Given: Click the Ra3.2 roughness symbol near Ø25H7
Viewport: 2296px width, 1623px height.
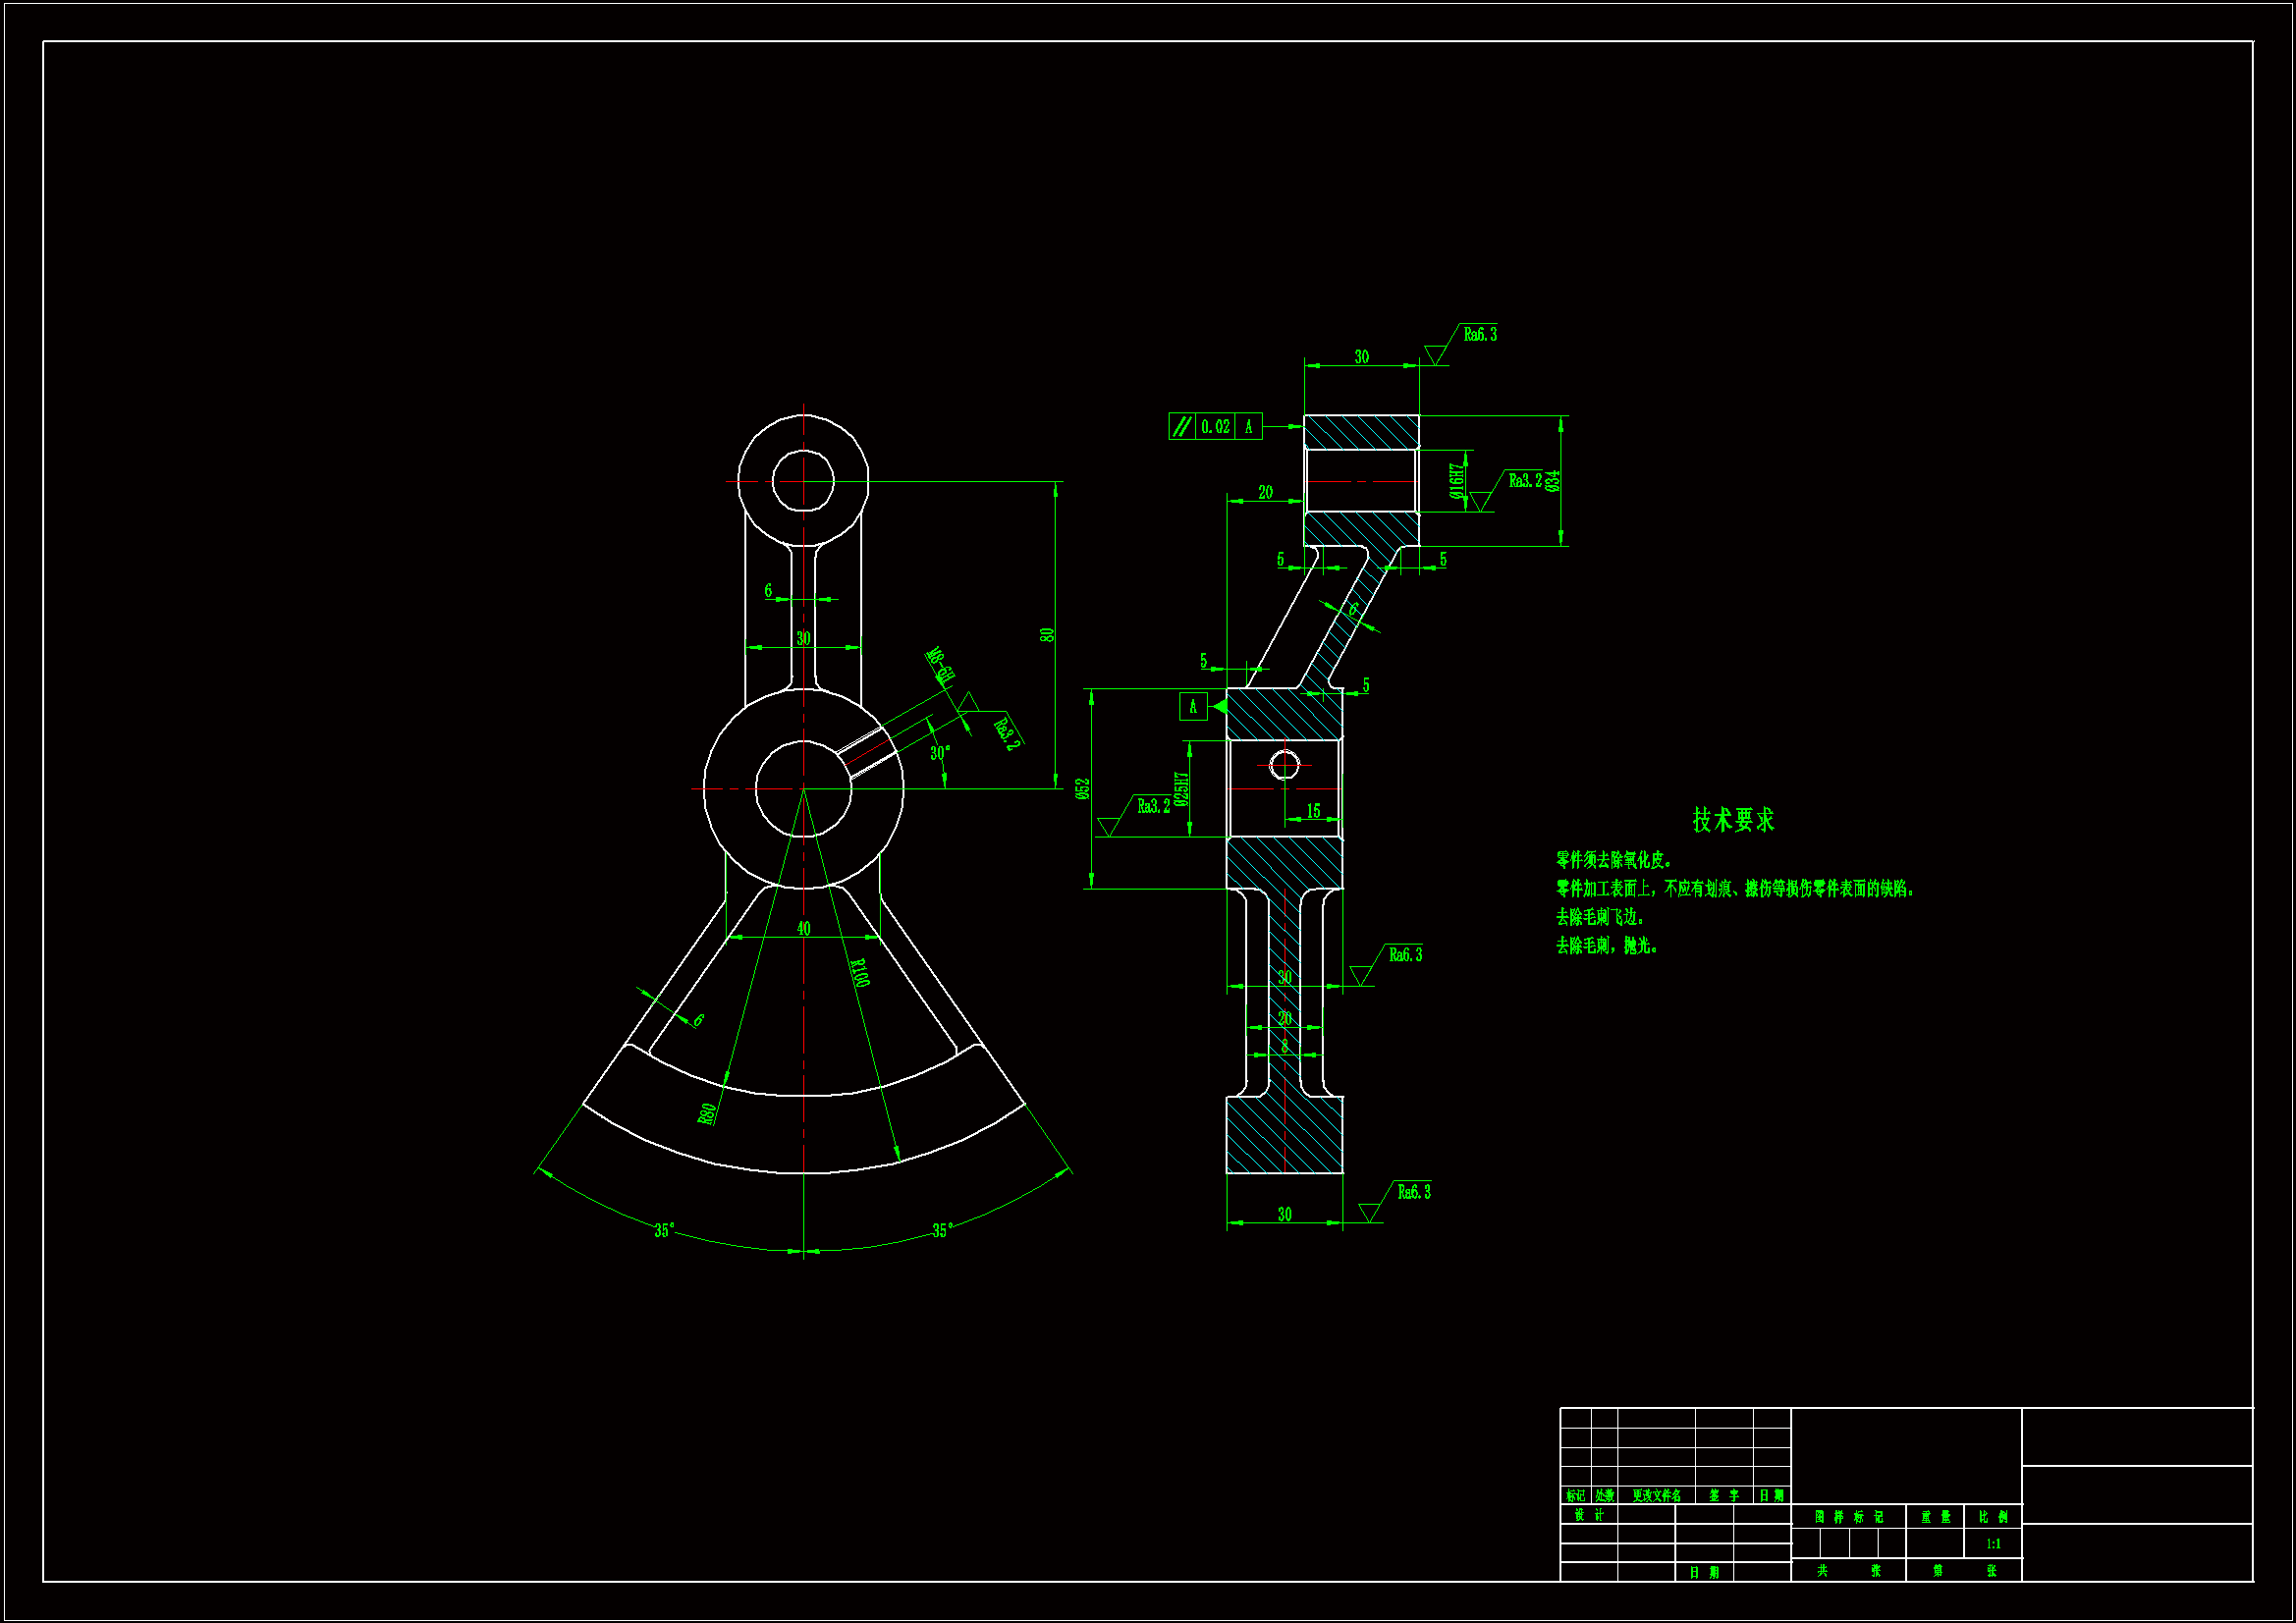Looking at the screenshot, I should click(1152, 806).
